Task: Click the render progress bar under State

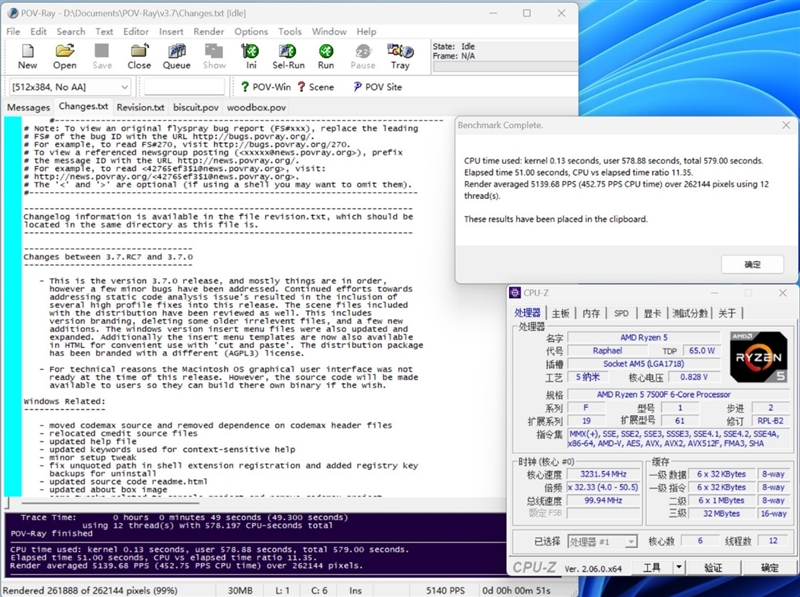Action: [x=505, y=67]
